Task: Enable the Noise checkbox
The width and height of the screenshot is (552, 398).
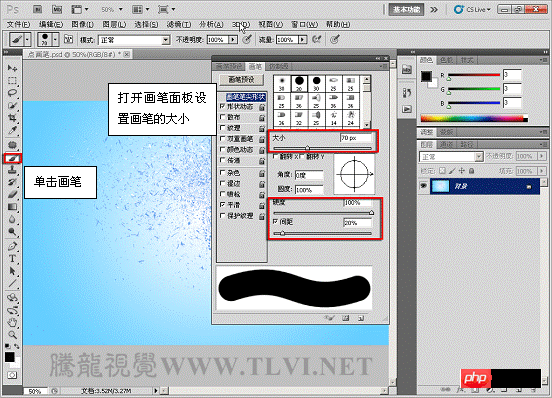Action: [x=222, y=172]
